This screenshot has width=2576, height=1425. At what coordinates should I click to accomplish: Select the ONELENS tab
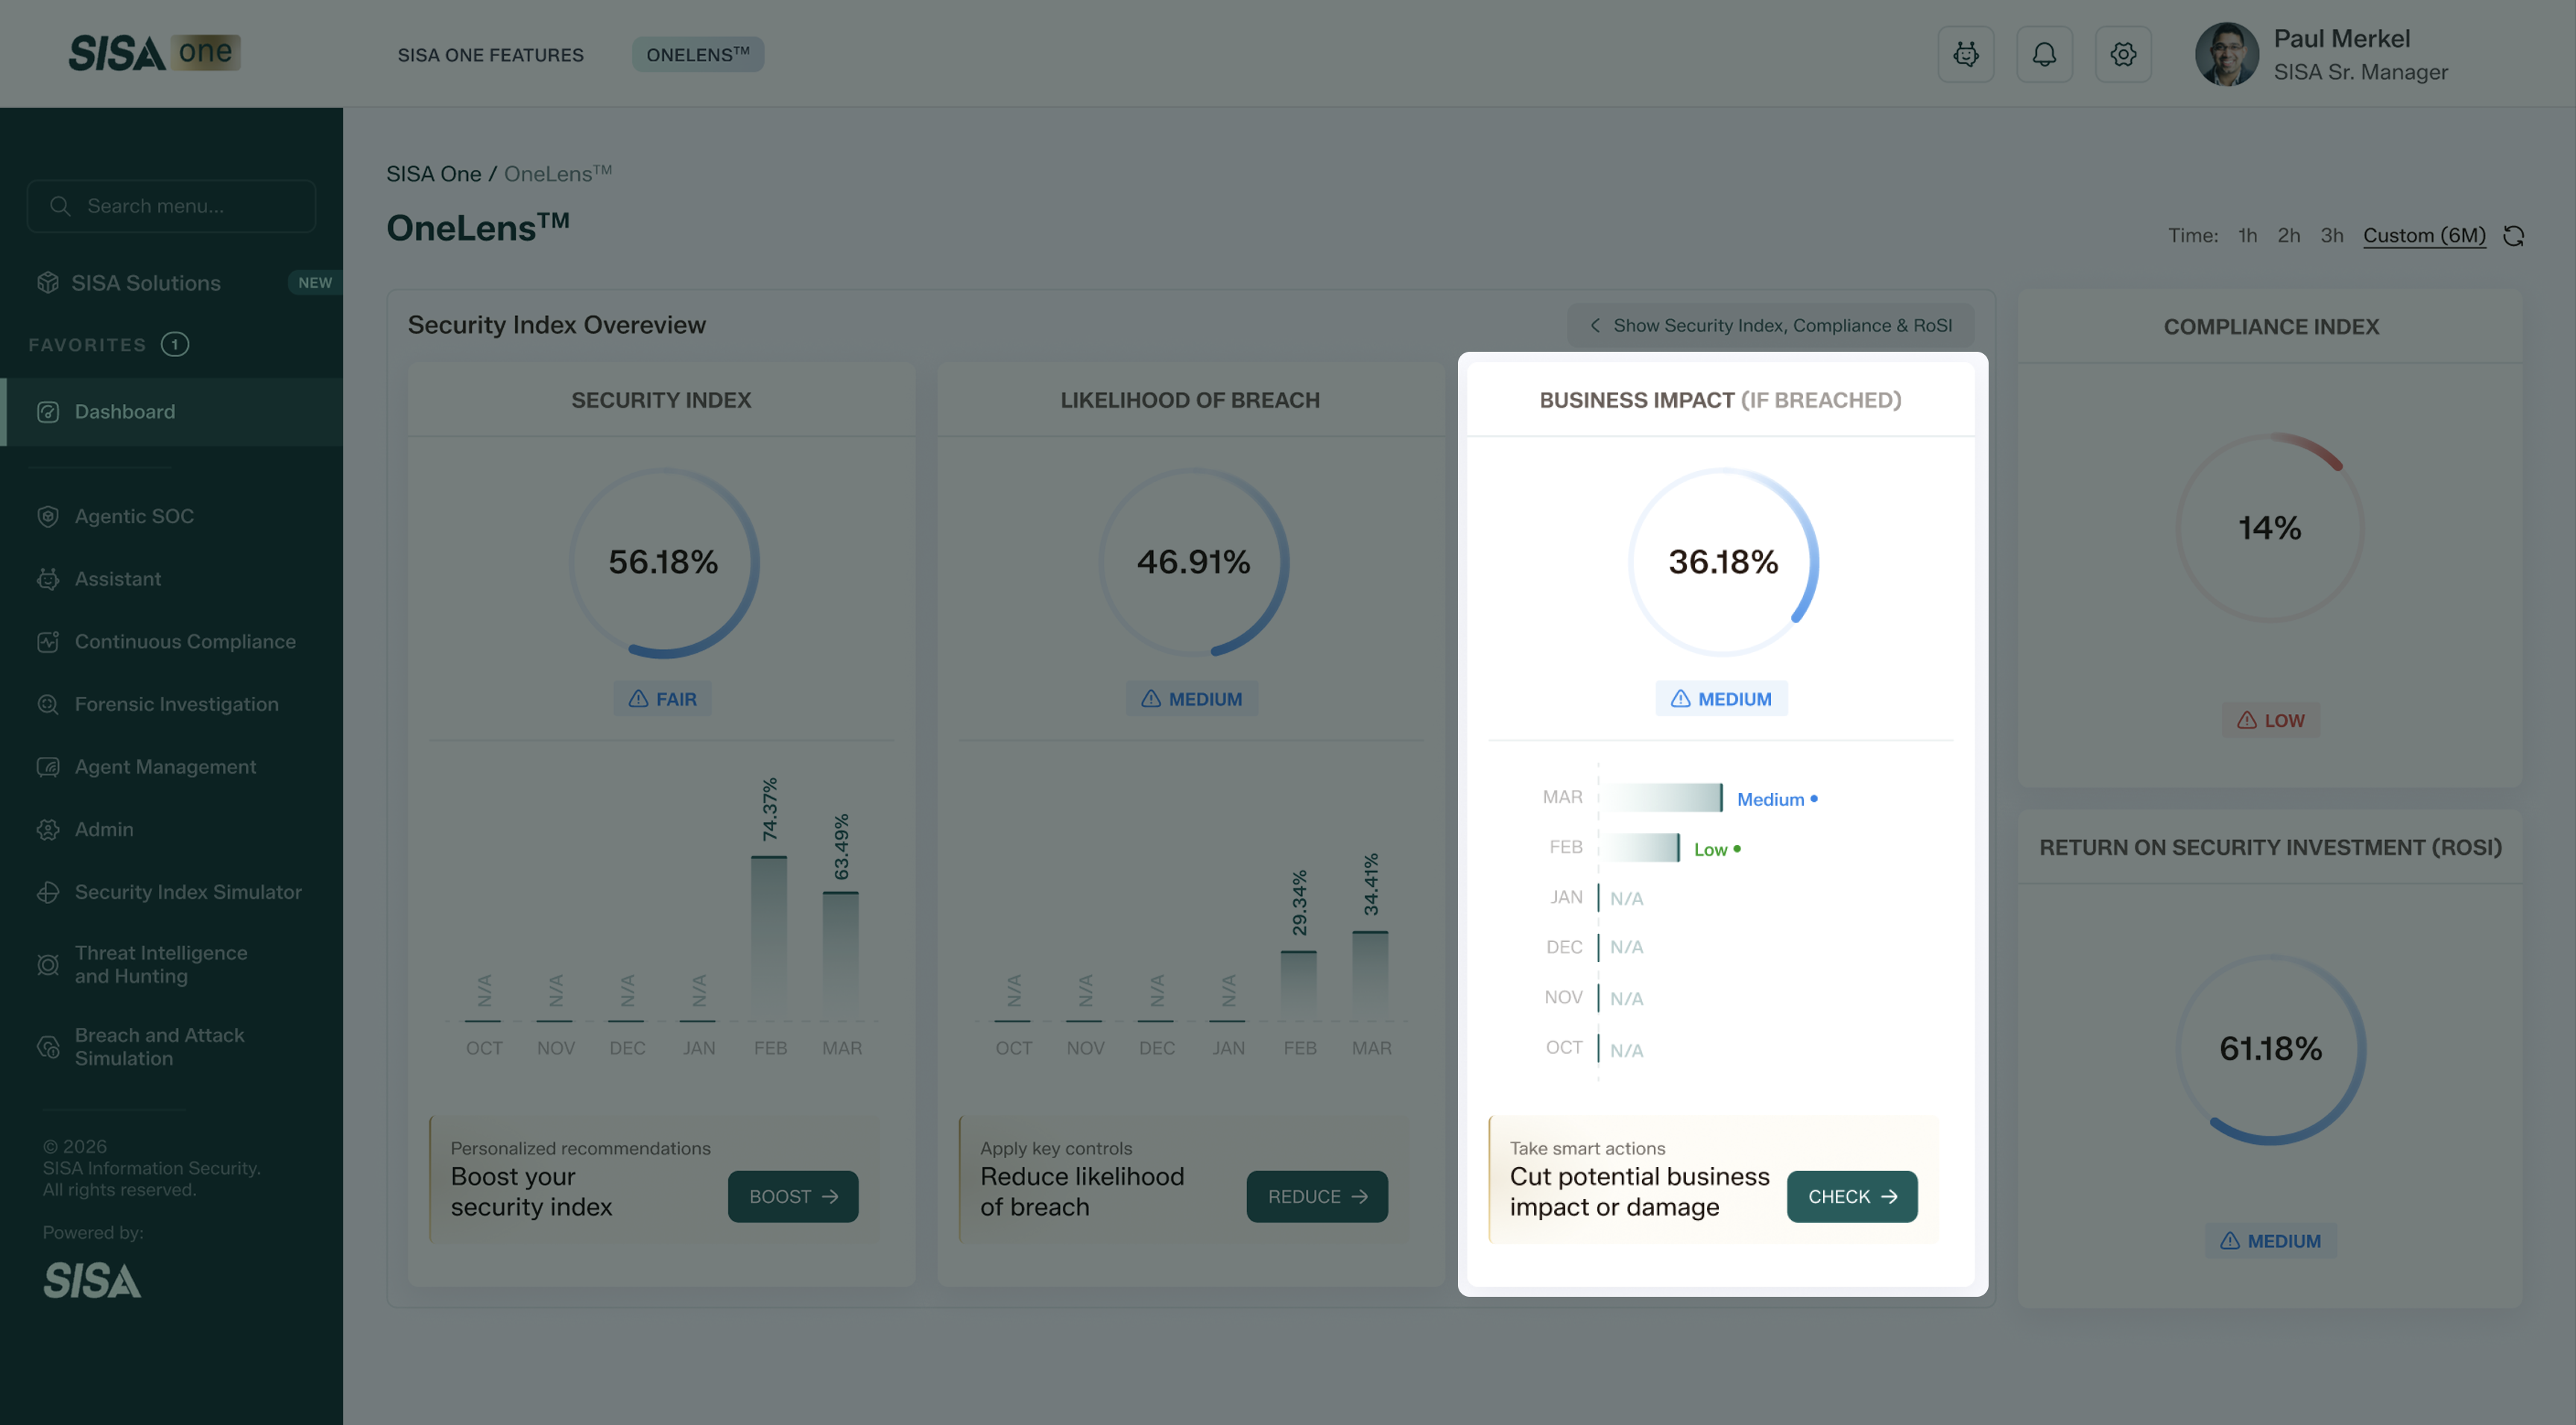(697, 55)
